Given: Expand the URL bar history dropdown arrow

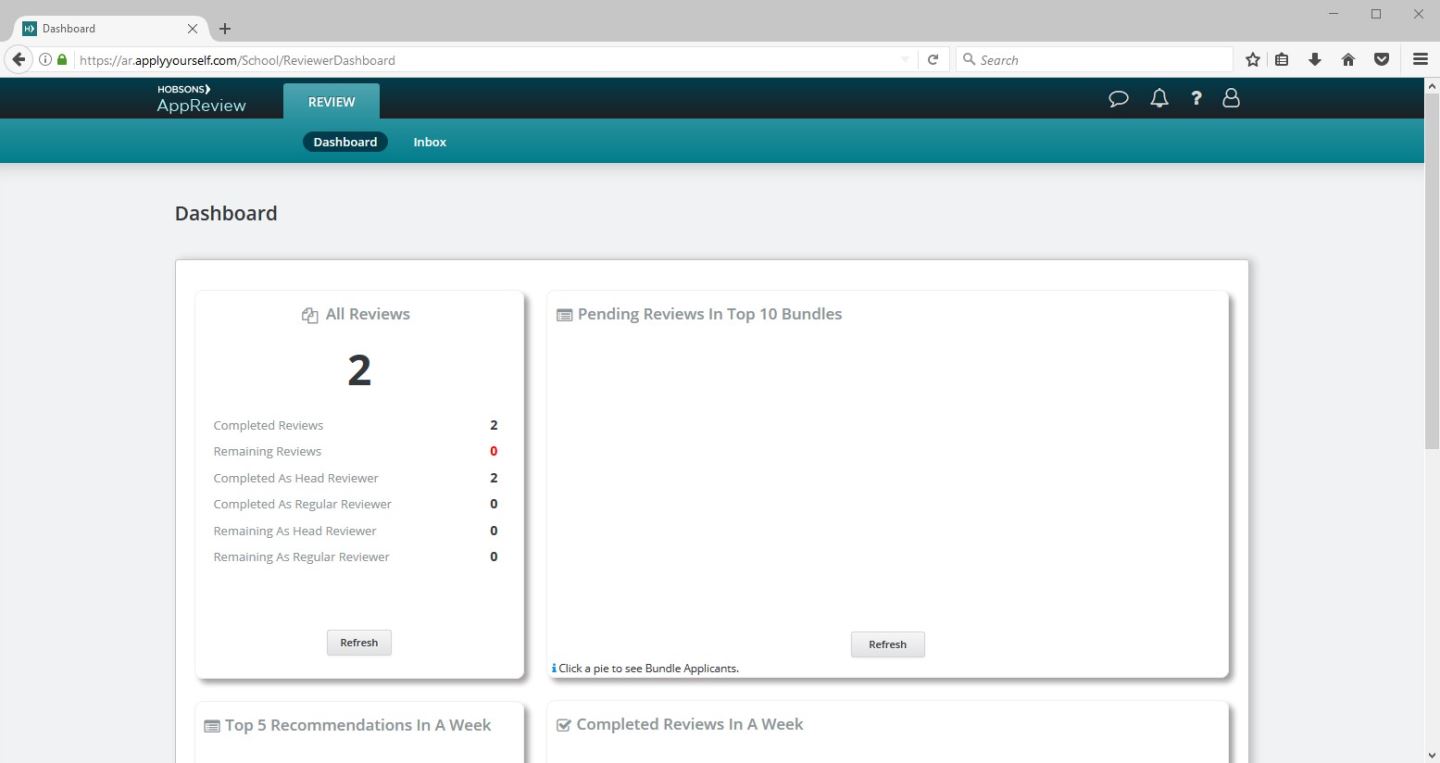Looking at the screenshot, I should 905,60.
